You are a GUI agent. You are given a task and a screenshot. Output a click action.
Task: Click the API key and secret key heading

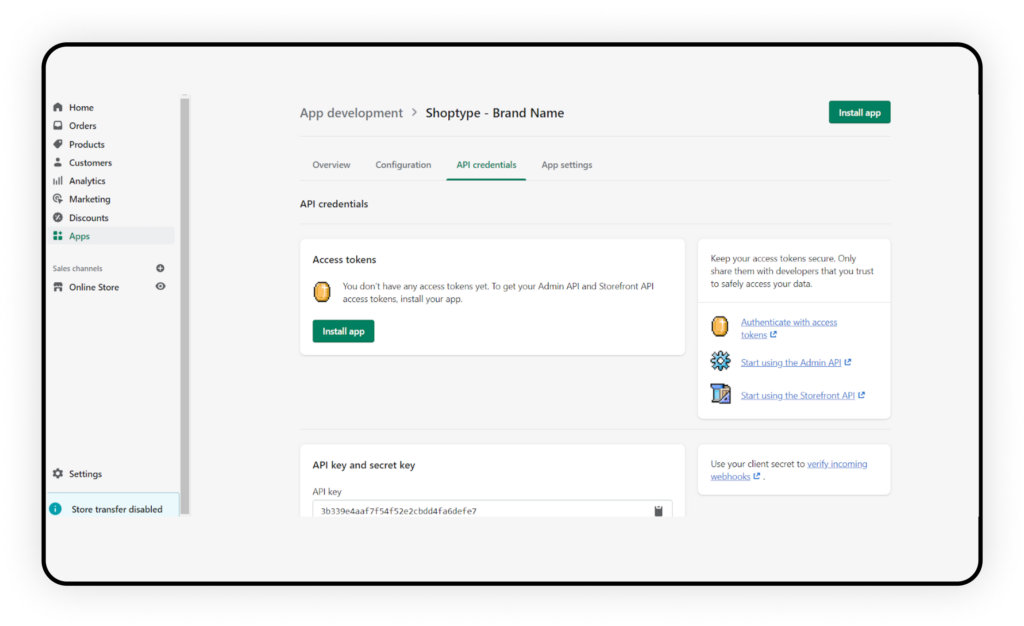pos(364,465)
